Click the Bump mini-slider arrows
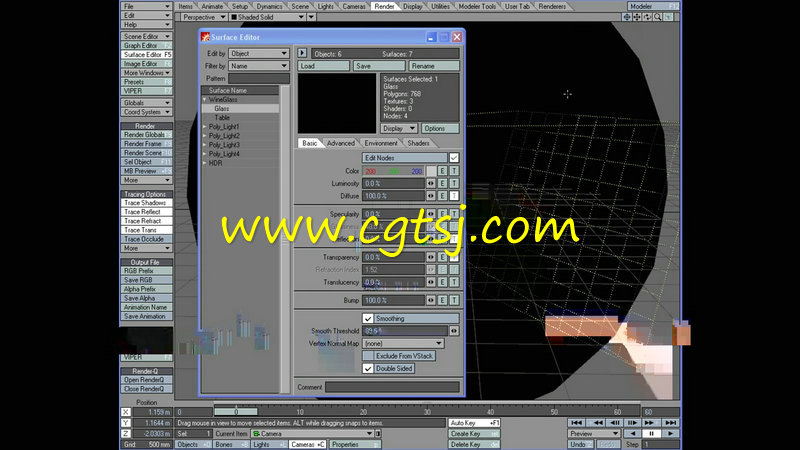Viewport: 800px width, 450px height. pos(431,301)
